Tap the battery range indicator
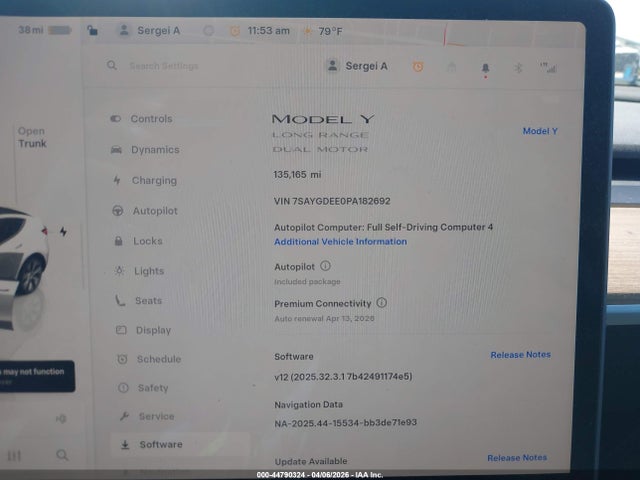Viewport: 640px width, 480px height. (45, 30)
